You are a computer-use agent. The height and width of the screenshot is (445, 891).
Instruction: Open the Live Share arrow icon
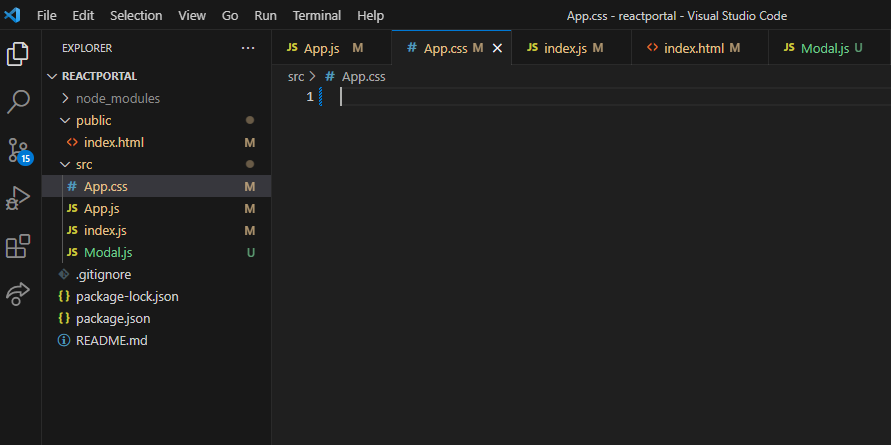coord(18,294)
